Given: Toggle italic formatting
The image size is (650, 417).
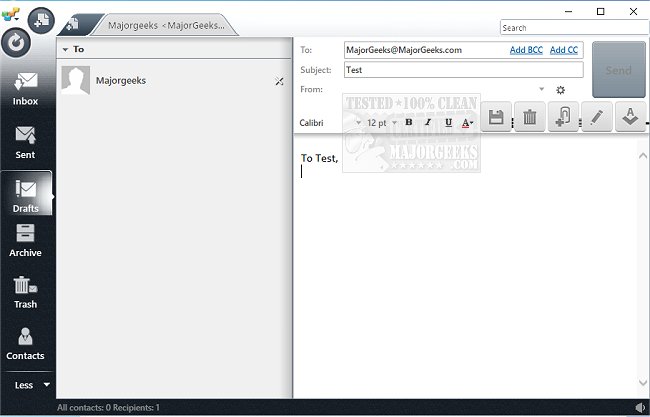Looking at the screenshot, I should (428, 122).
